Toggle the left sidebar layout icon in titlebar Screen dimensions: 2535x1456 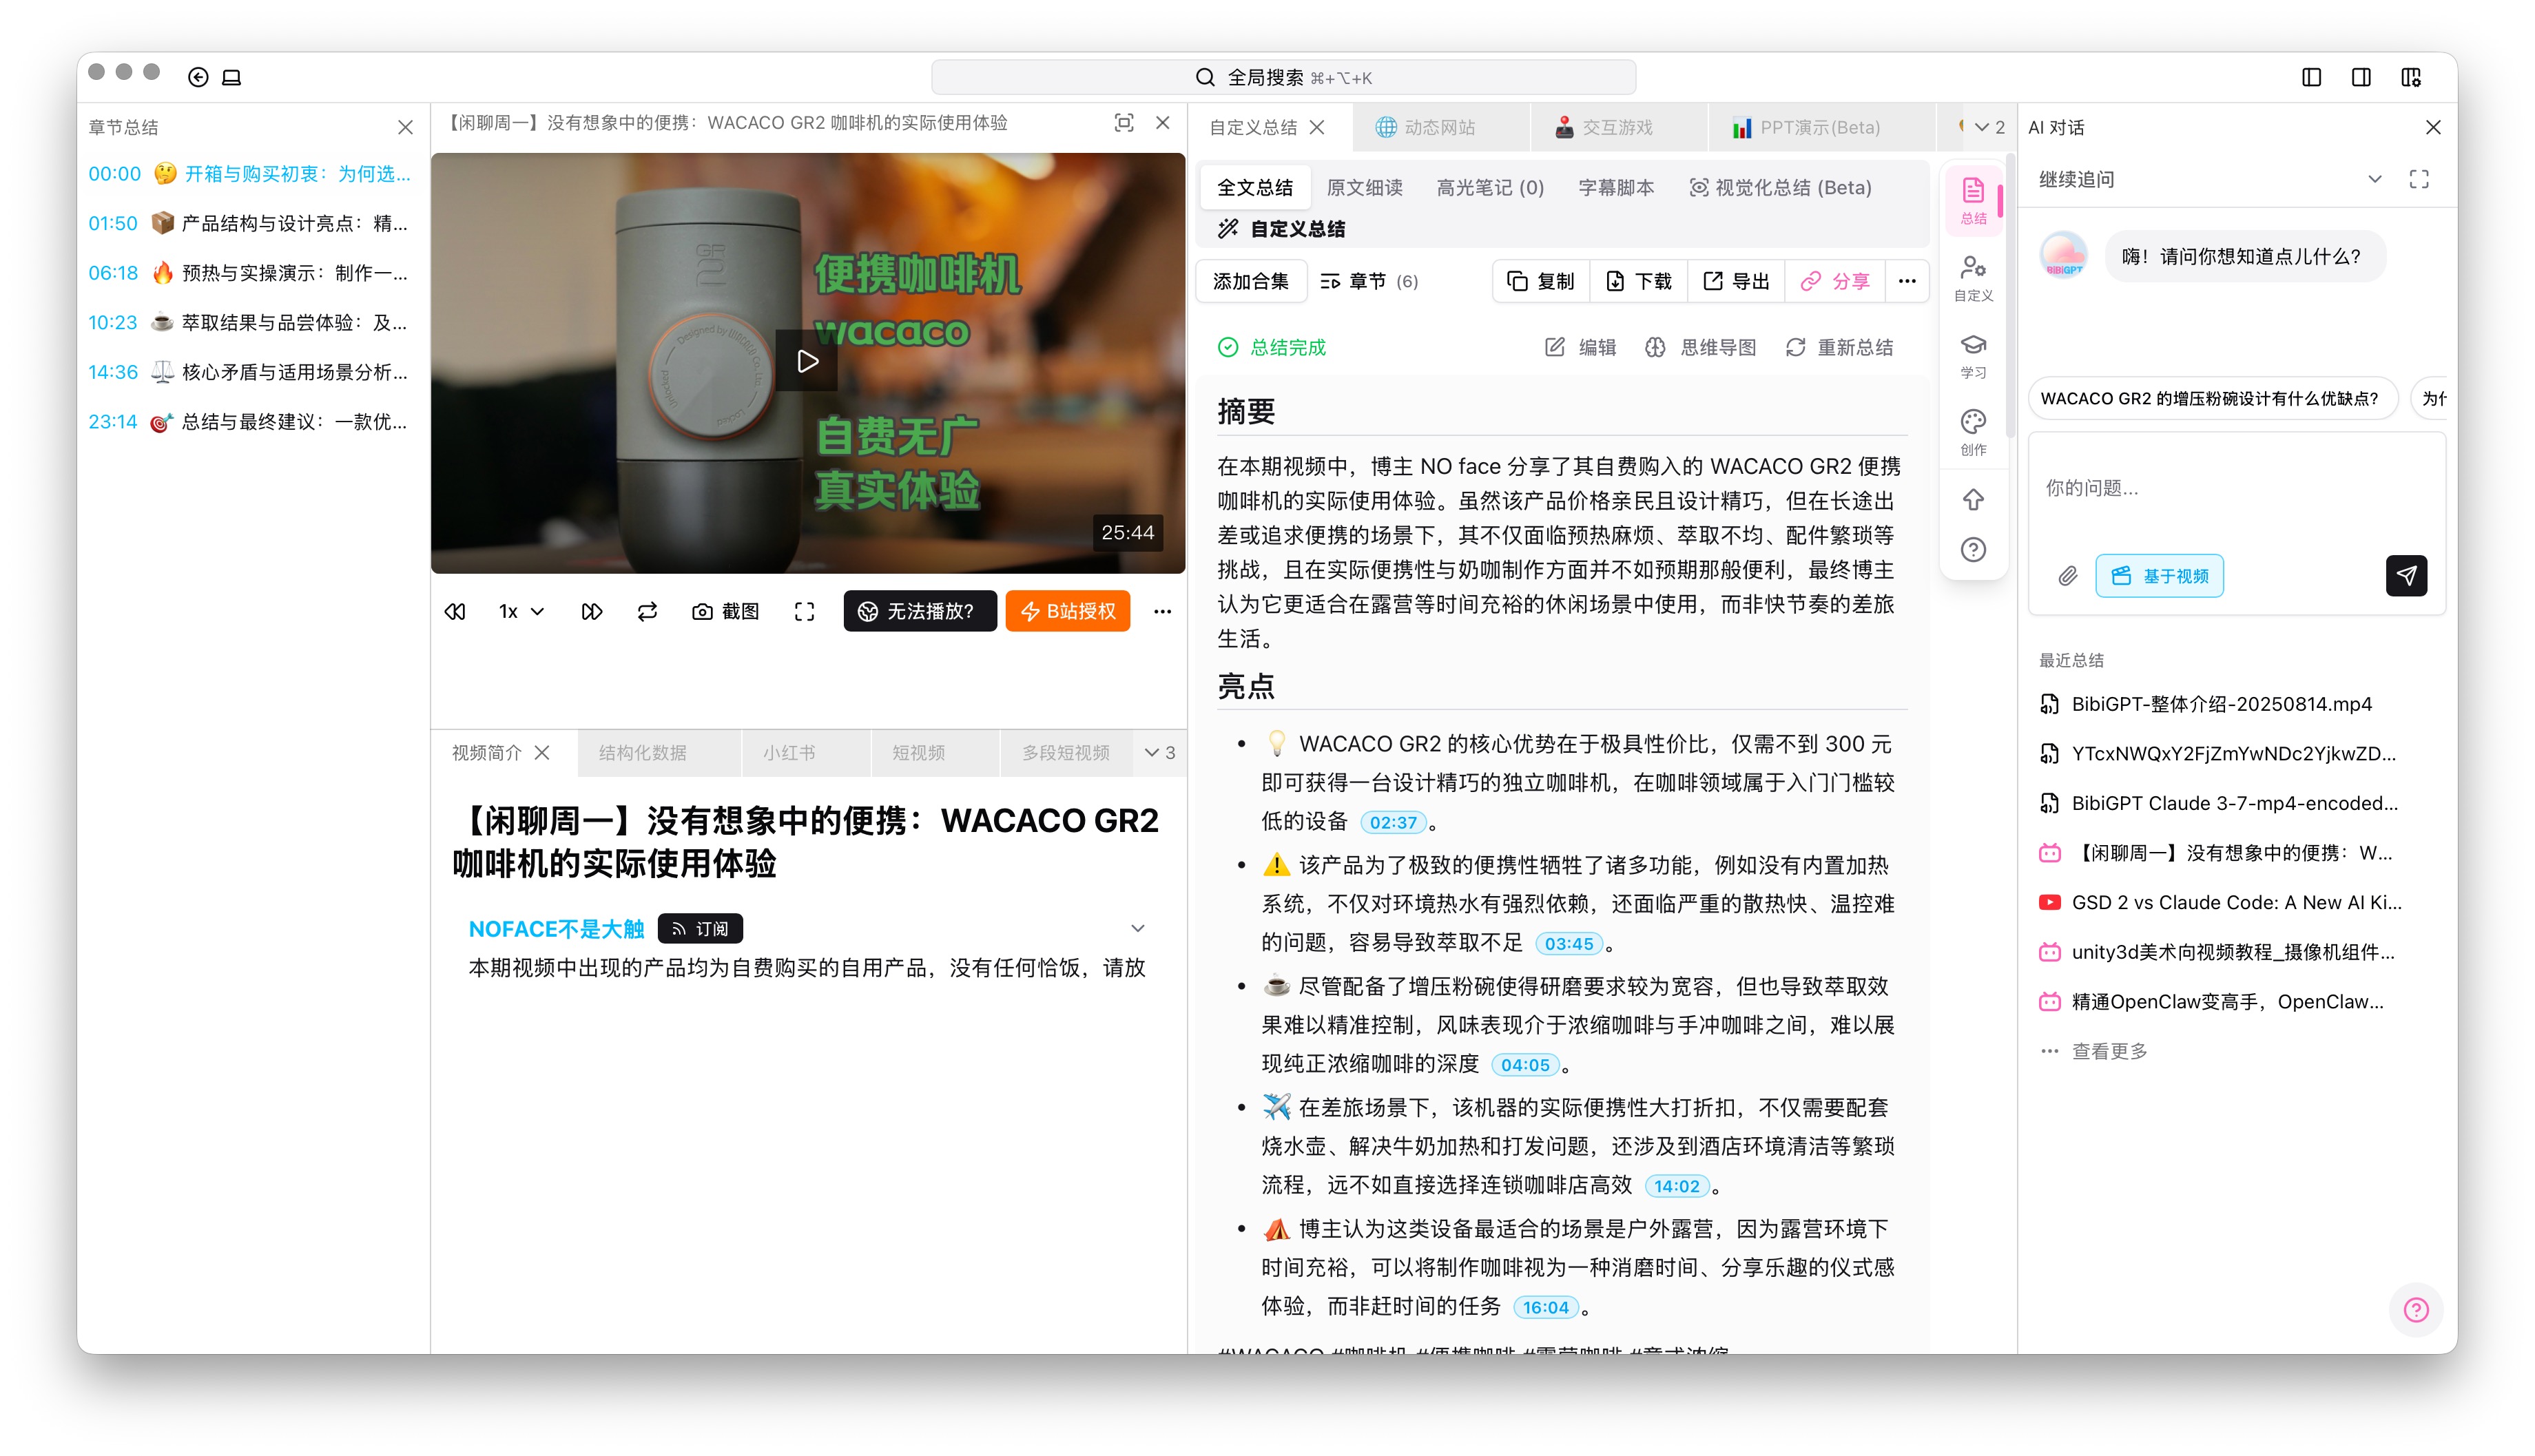[2311, 77]
